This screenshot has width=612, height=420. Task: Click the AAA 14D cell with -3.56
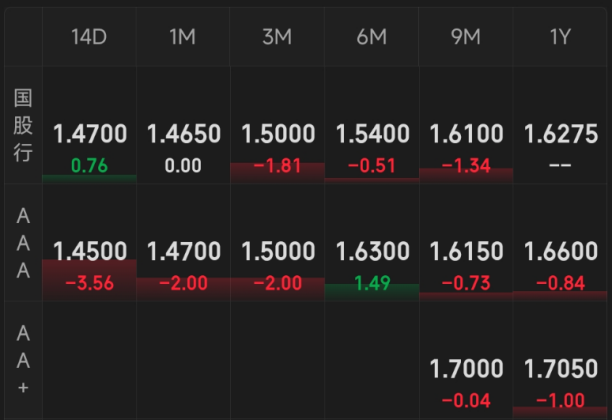89,242
